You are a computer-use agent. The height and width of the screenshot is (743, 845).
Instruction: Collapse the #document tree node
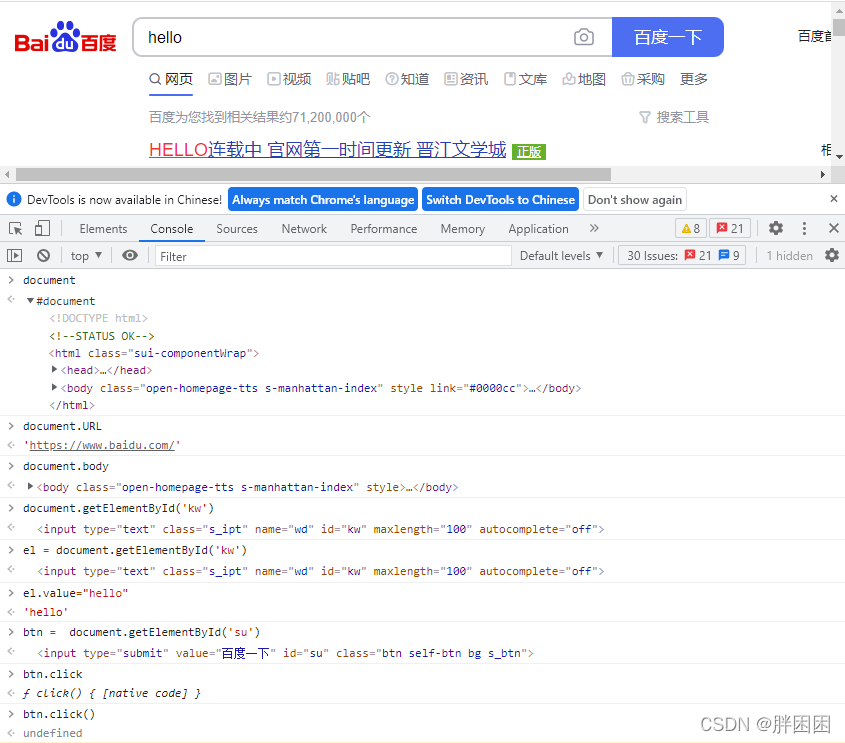[x=31, y=301]
